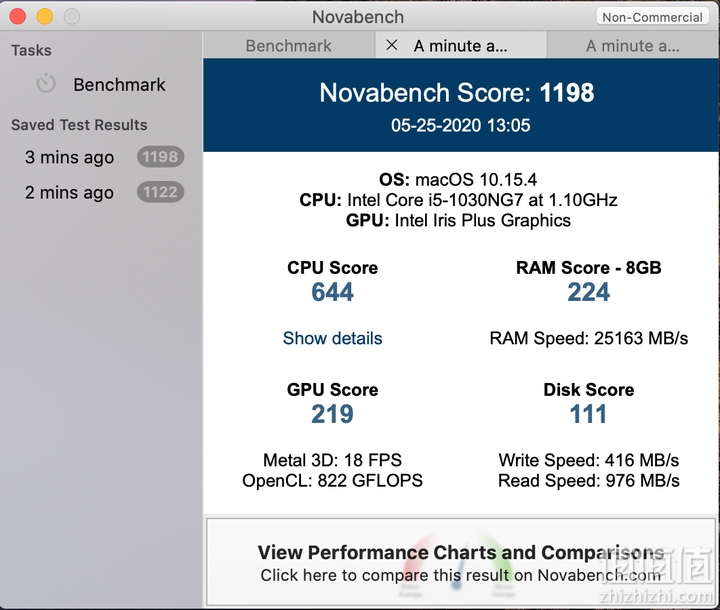Click the yellow minimize window button
This screenshot has height=610, width=720.
pyautogui.click(x=45, y=17)
